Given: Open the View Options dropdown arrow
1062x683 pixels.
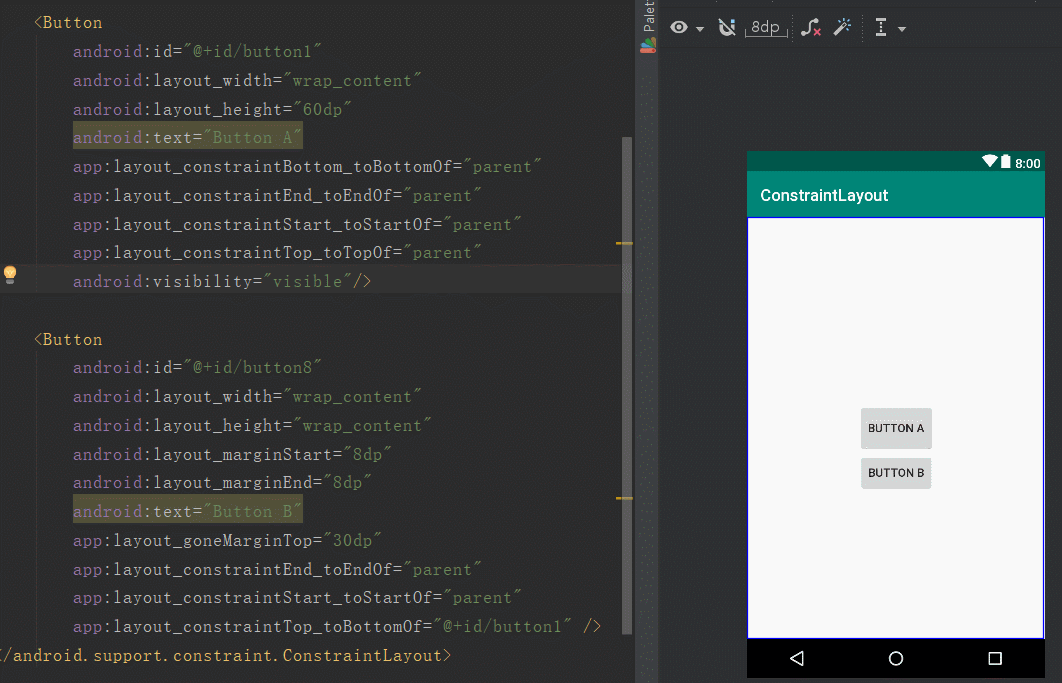Looking at the screenshot, I should point(700,28).
